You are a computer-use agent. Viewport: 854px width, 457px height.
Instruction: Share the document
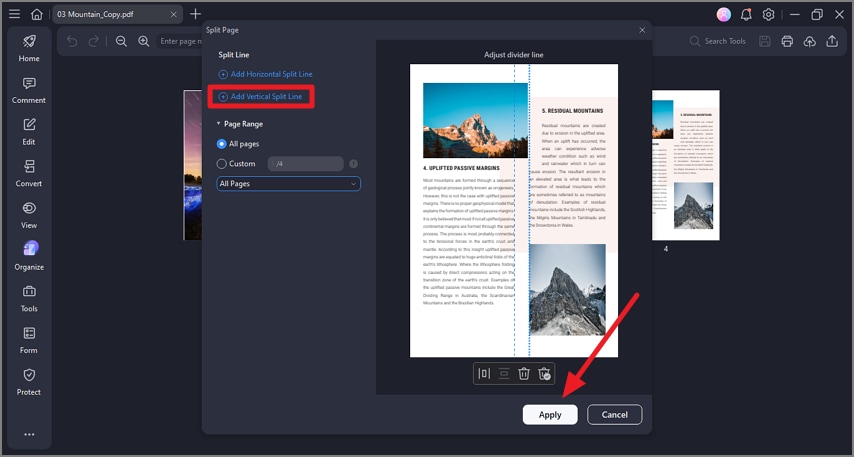point(832,41)
